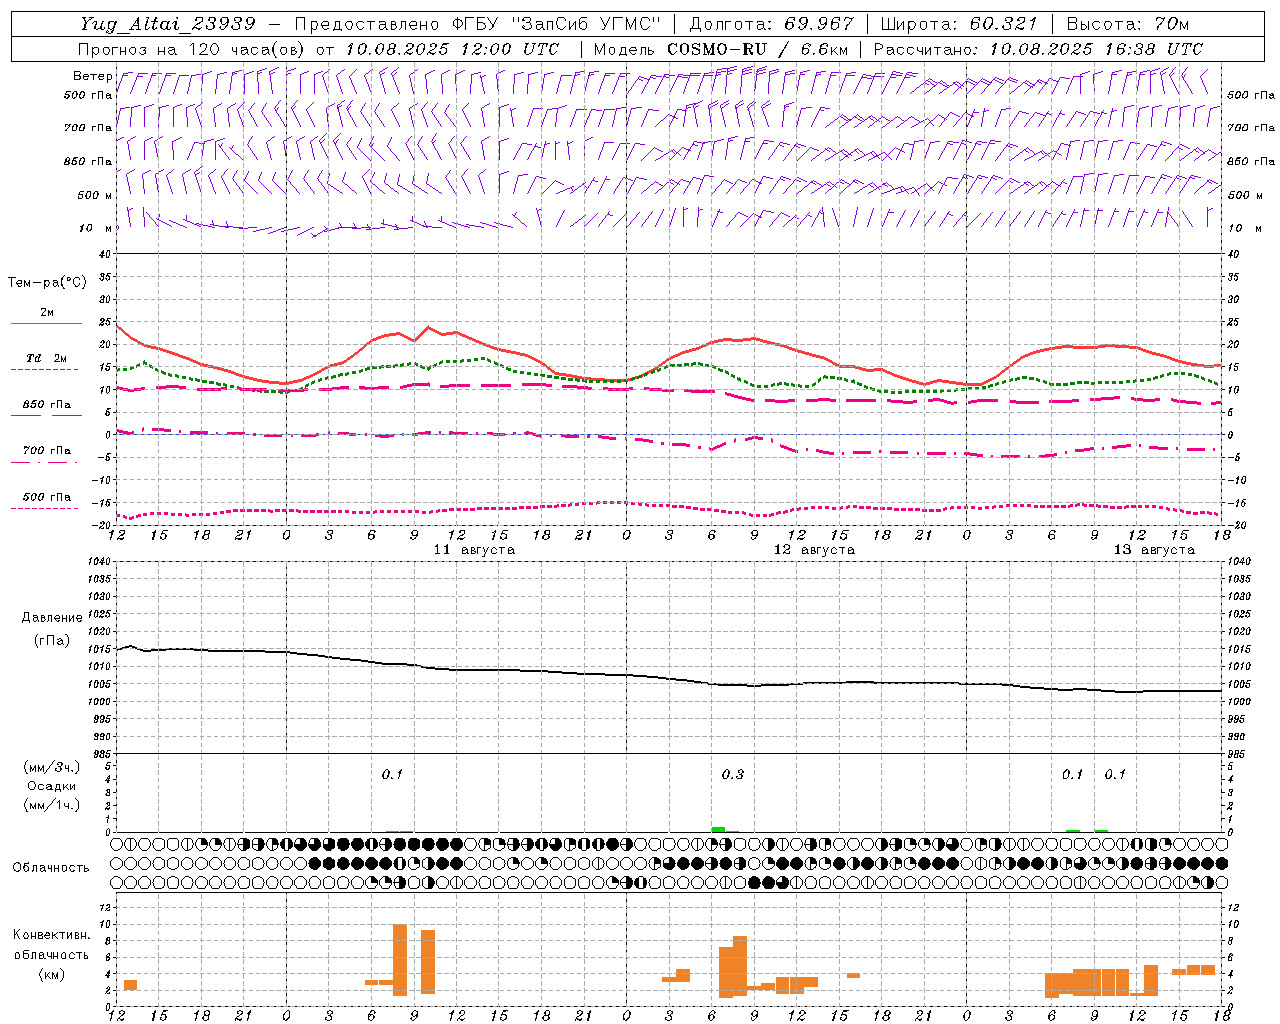Click the lone orange bar near the chart start
The height and width of the screenshot is (1024, 1280).
(130, 985)
